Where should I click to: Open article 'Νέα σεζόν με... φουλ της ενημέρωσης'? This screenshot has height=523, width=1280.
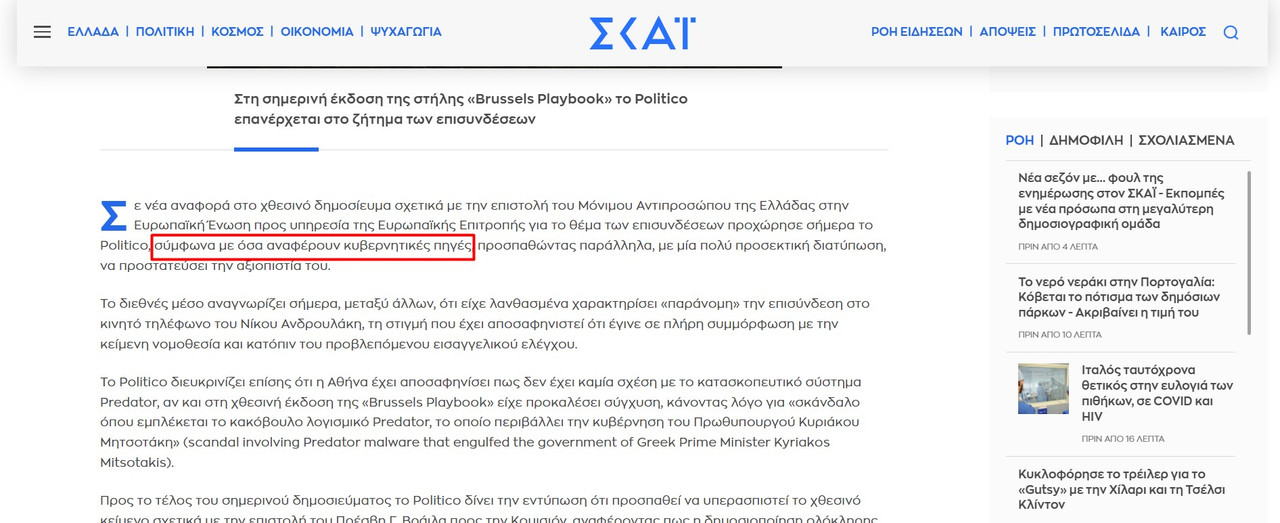[1121, 202]
